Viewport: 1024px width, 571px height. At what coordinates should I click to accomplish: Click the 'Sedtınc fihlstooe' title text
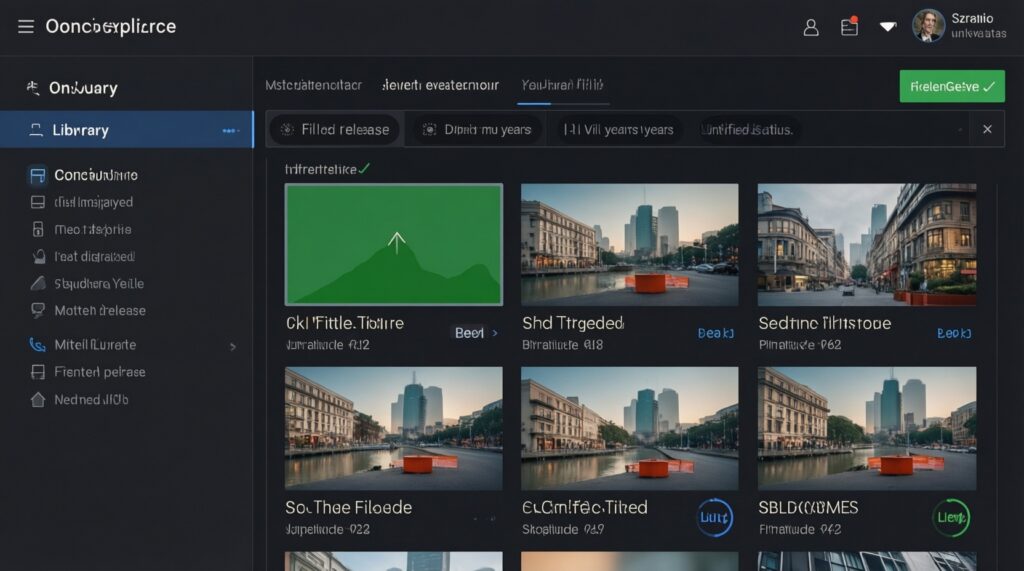825,323
